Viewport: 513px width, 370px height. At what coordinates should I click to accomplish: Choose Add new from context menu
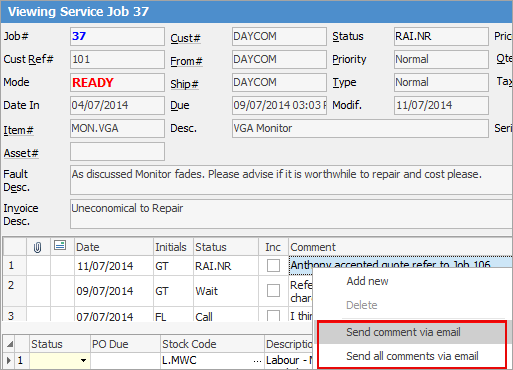(367, 281)
